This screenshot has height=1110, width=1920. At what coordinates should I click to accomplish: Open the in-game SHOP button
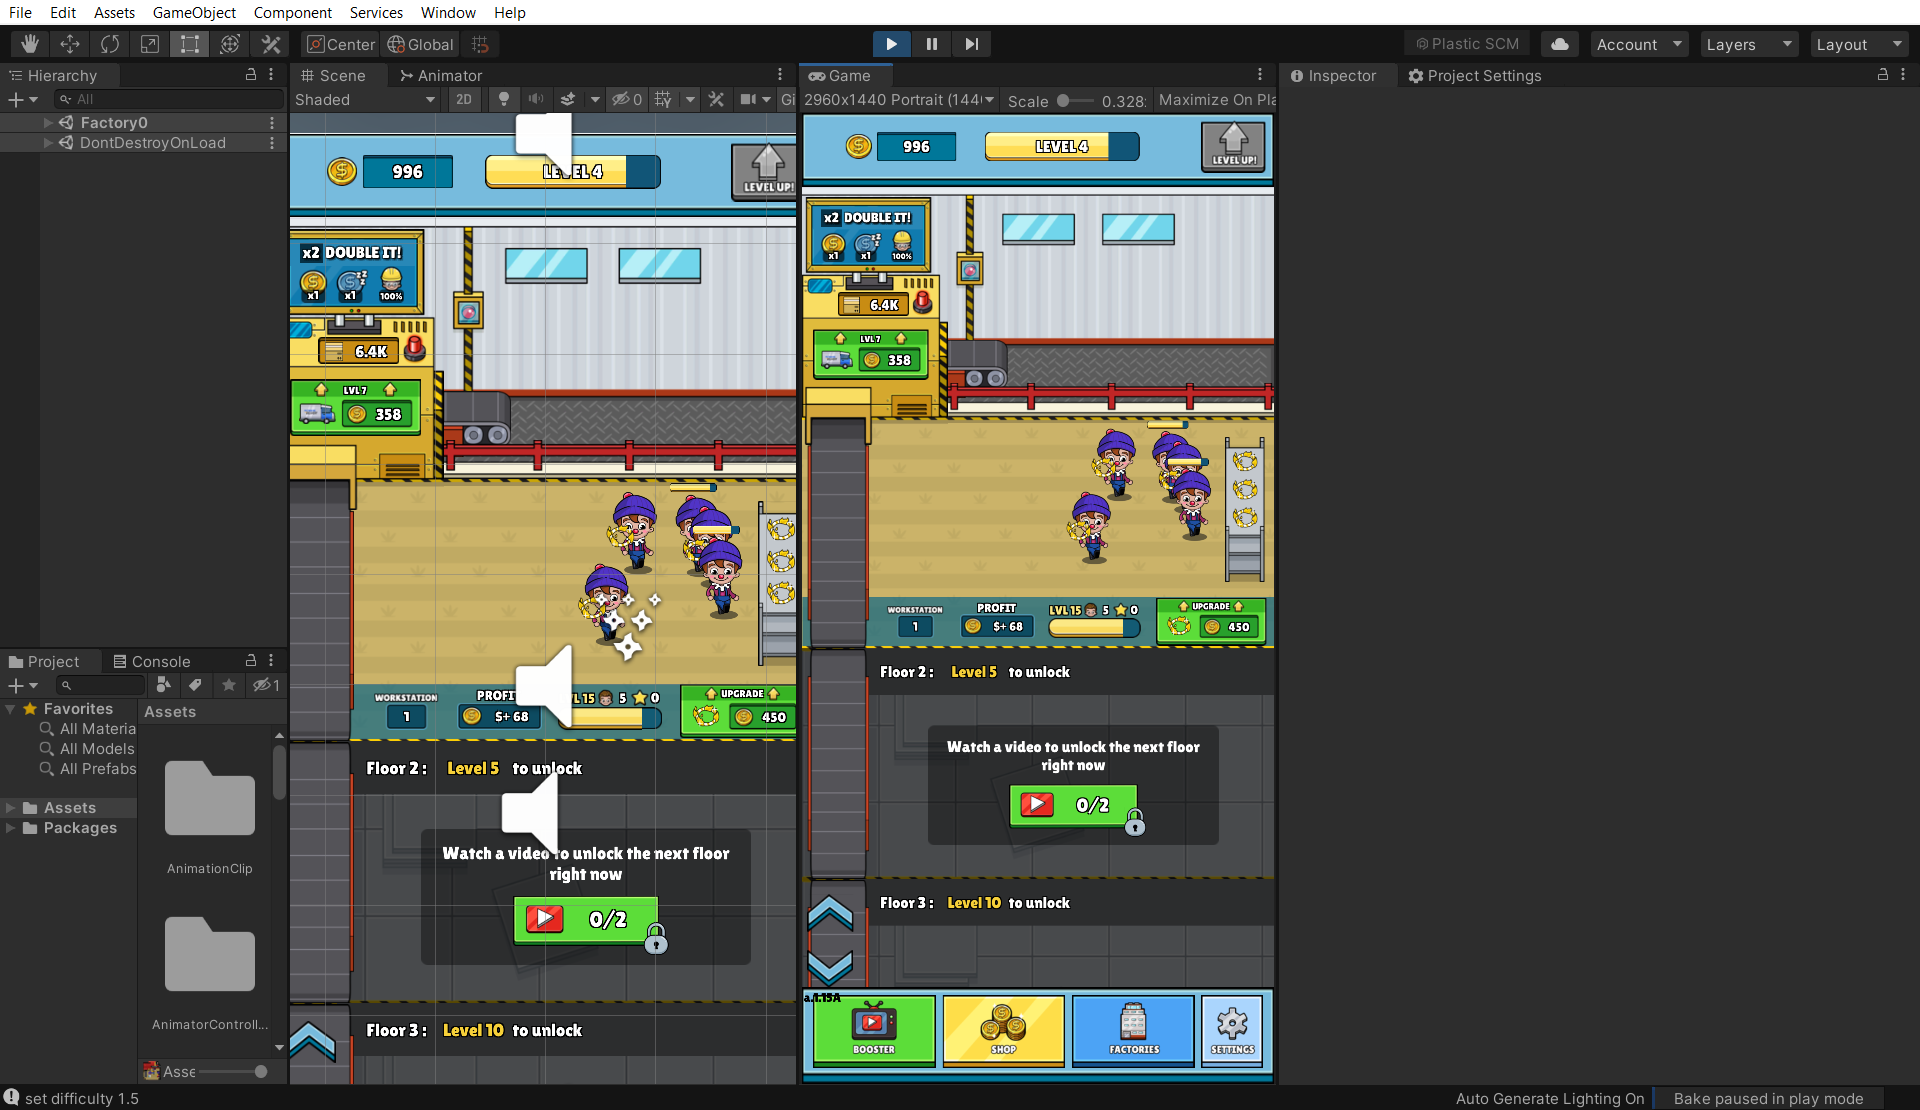pos(1002,1031)
